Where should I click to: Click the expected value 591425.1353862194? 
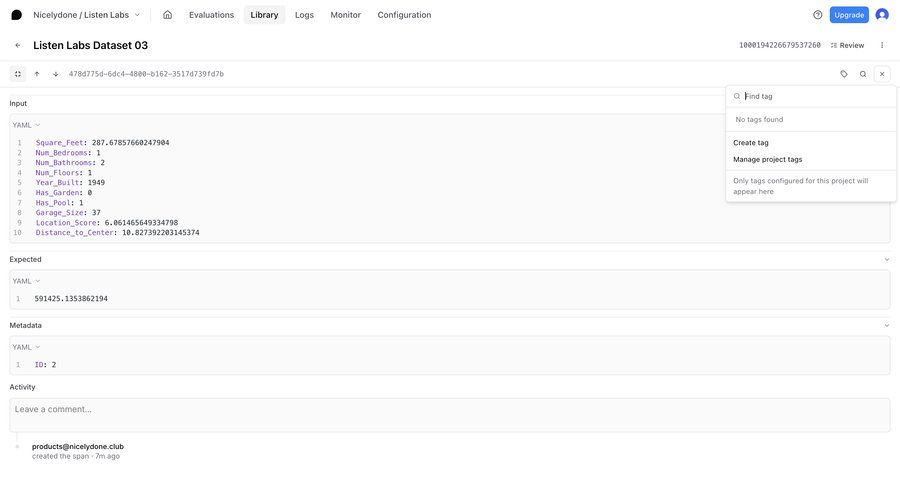coord(71,299)
